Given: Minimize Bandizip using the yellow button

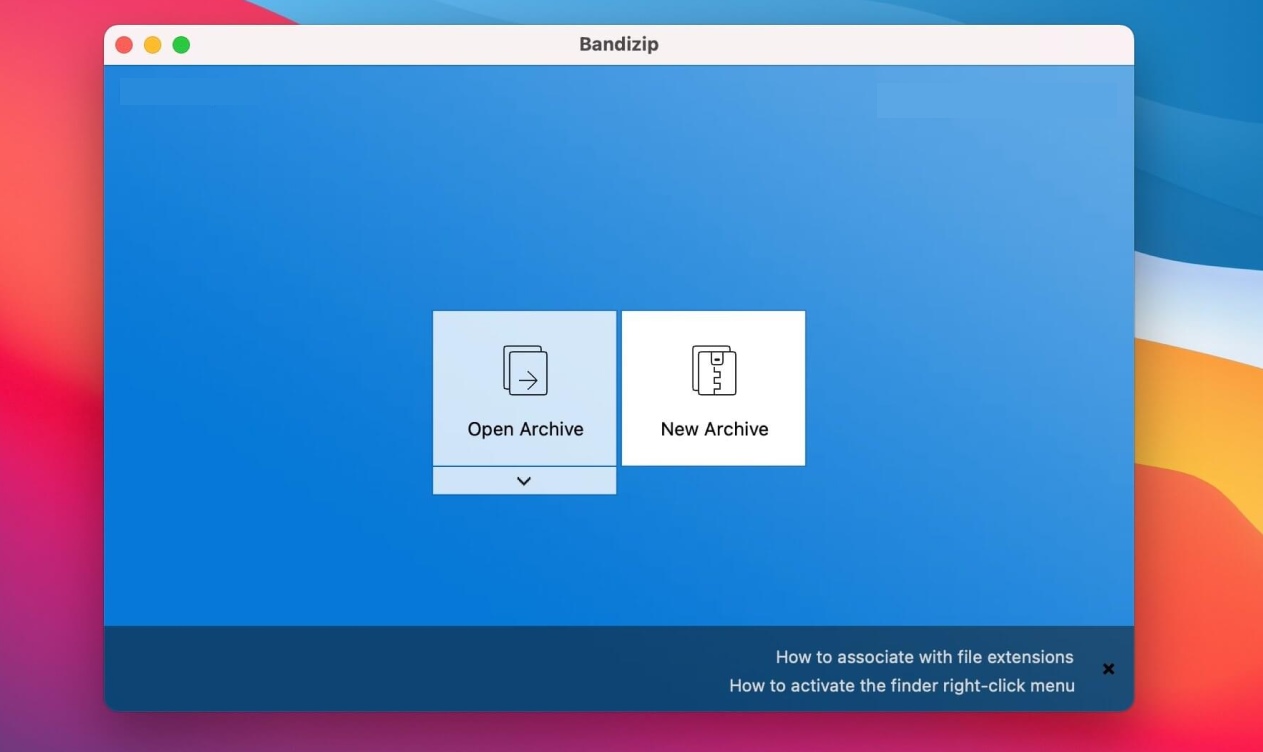Looking at the screenshot, I should (152, 45).
